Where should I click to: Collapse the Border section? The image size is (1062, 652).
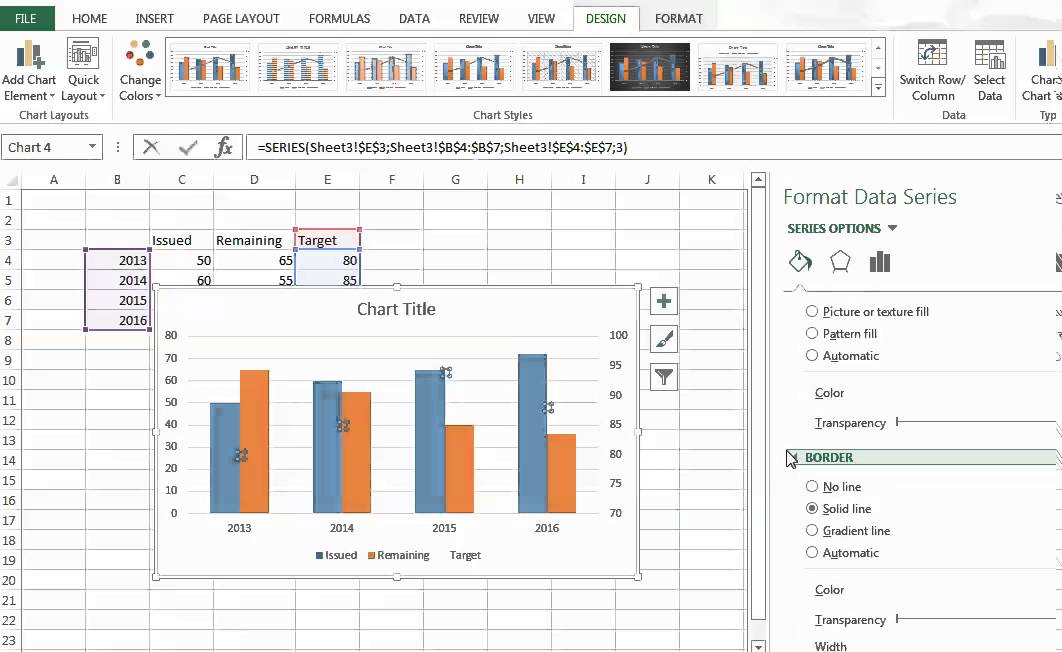coord(792,458)
